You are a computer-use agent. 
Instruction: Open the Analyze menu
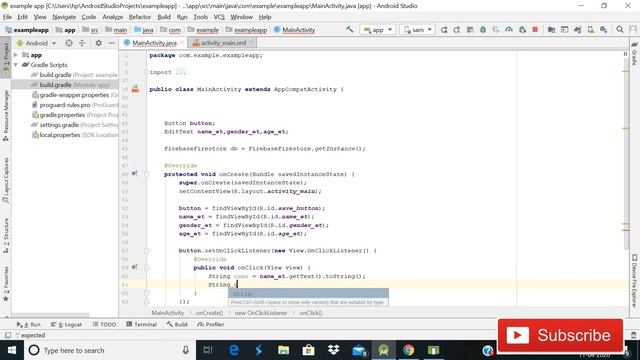click(113, 17)
